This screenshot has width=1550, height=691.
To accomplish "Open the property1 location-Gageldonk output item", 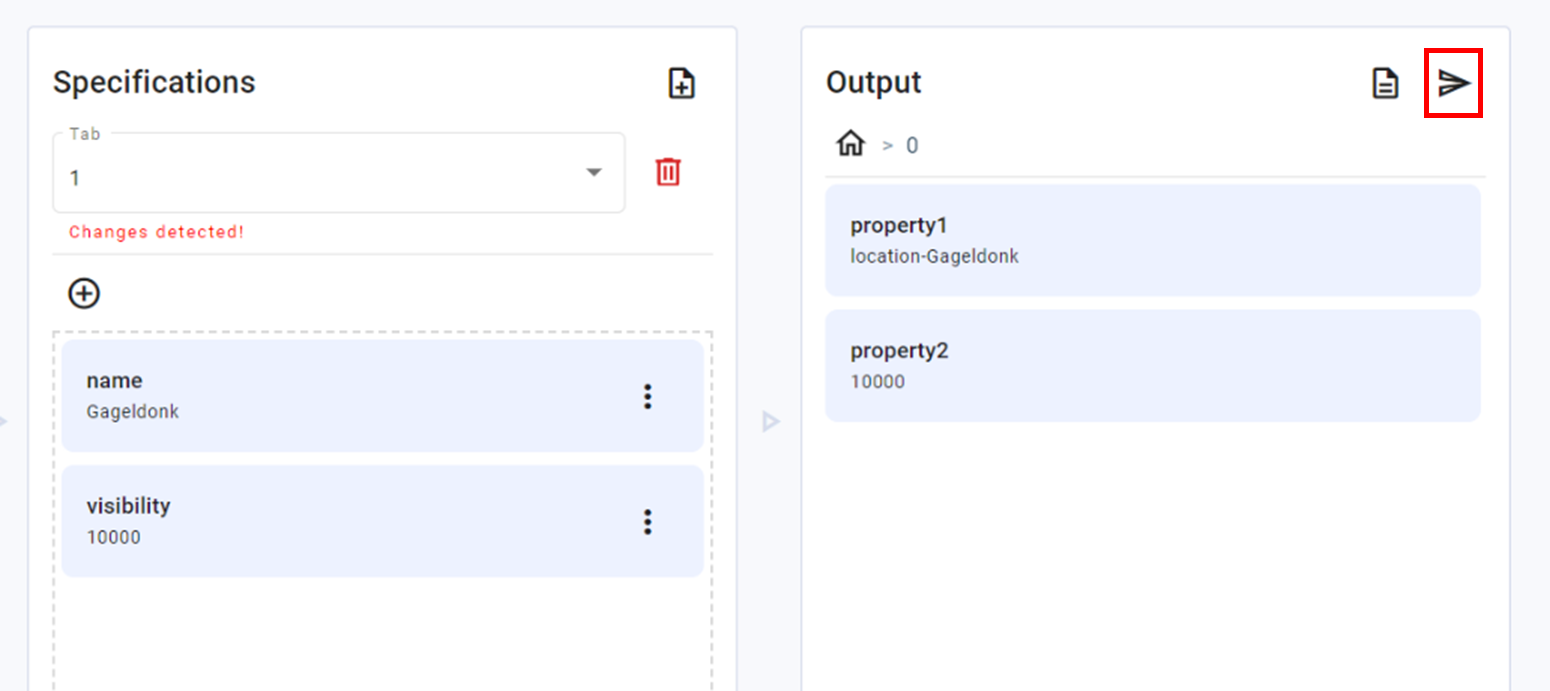I will click(1152, 240).
